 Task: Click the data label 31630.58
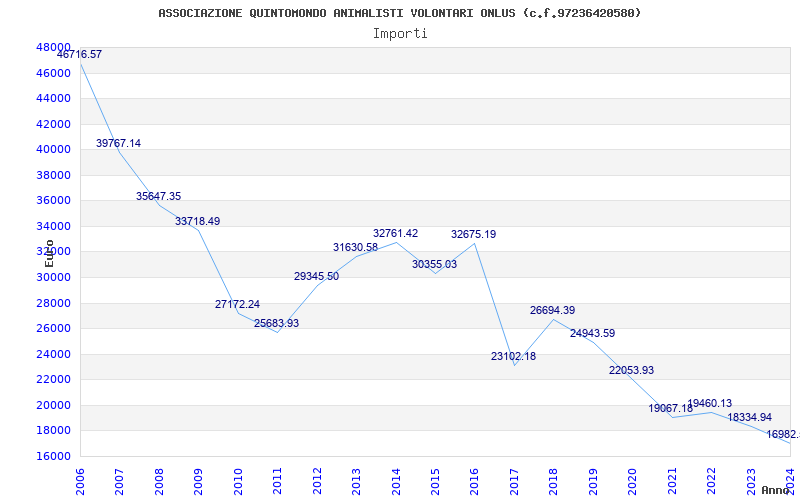(x=356, y=247)
